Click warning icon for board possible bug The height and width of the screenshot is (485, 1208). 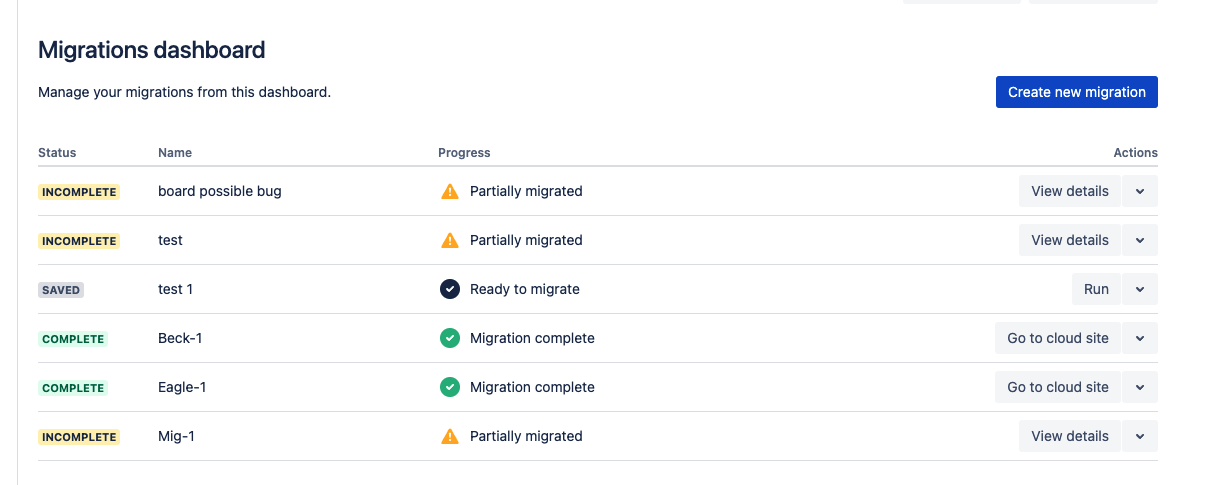[x=450, y=191]
